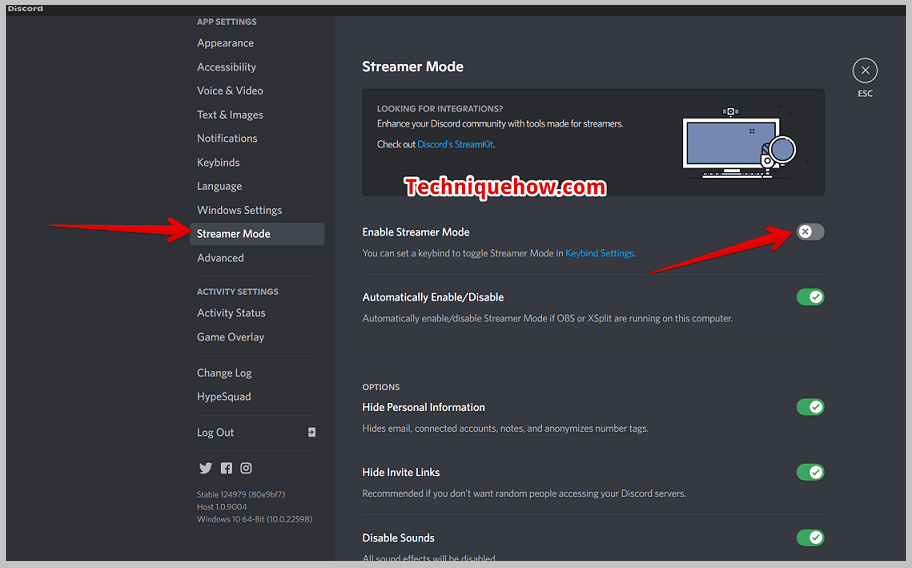The width and height of the screenshot is (912, 568).
Task: Click the 'Streamer Mode' page heading
Action: [x=413, y=66]
